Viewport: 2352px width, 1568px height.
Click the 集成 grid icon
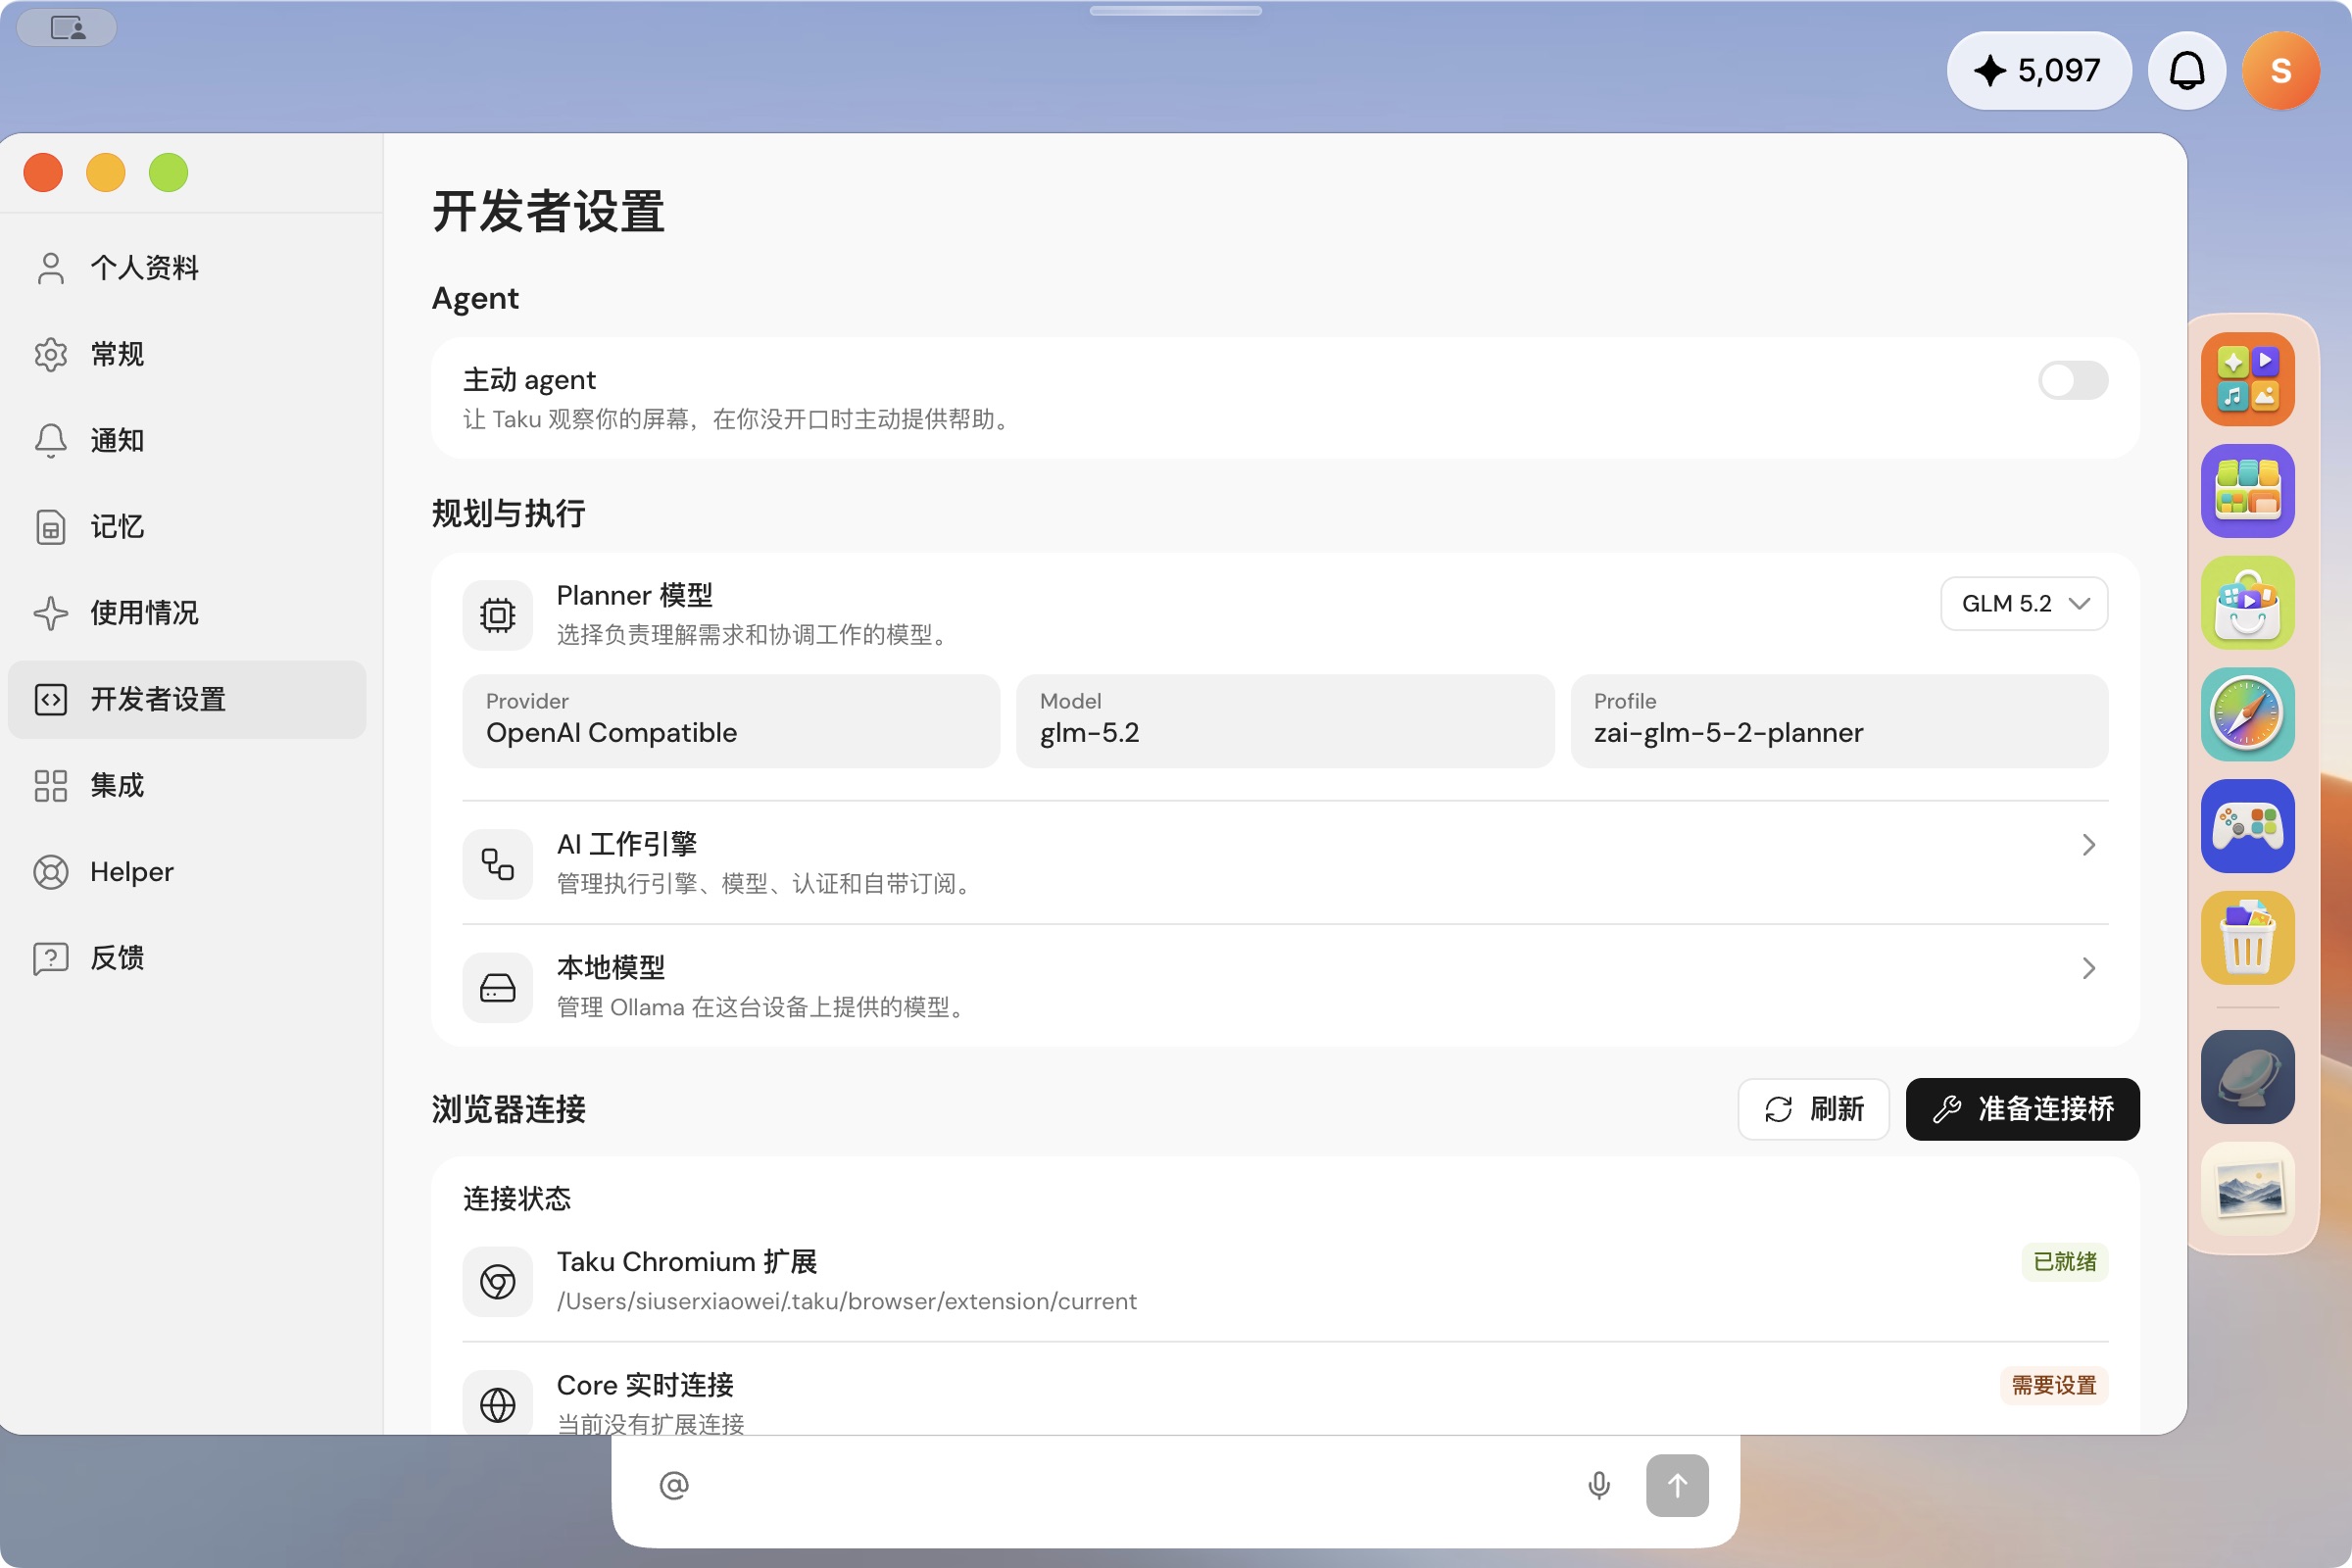[x=50, y=785]
